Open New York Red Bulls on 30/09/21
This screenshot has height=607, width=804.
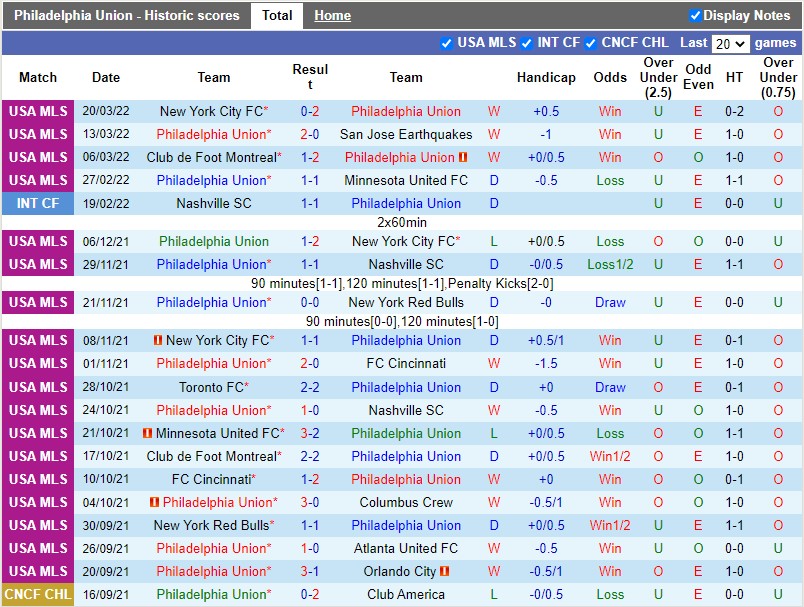pos(211,525)
